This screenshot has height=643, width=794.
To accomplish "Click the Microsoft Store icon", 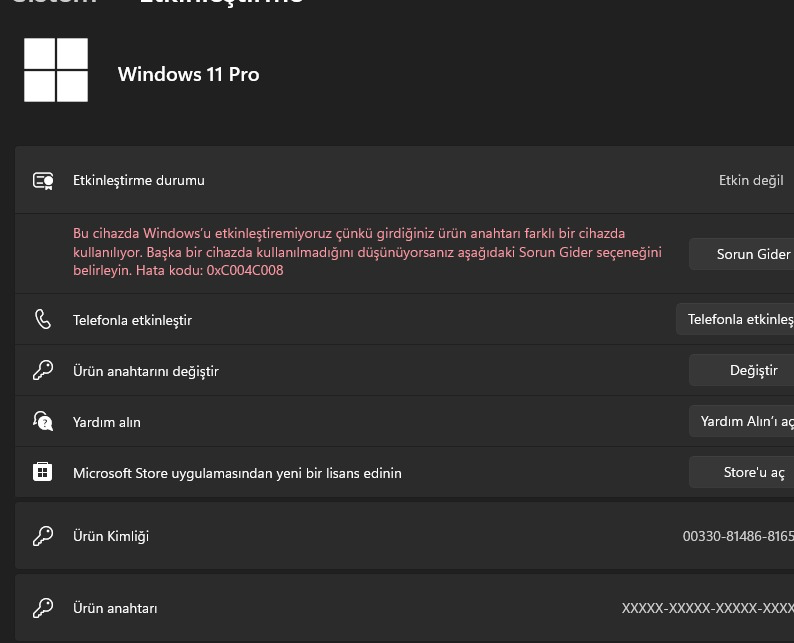I will tap(43, 472).
